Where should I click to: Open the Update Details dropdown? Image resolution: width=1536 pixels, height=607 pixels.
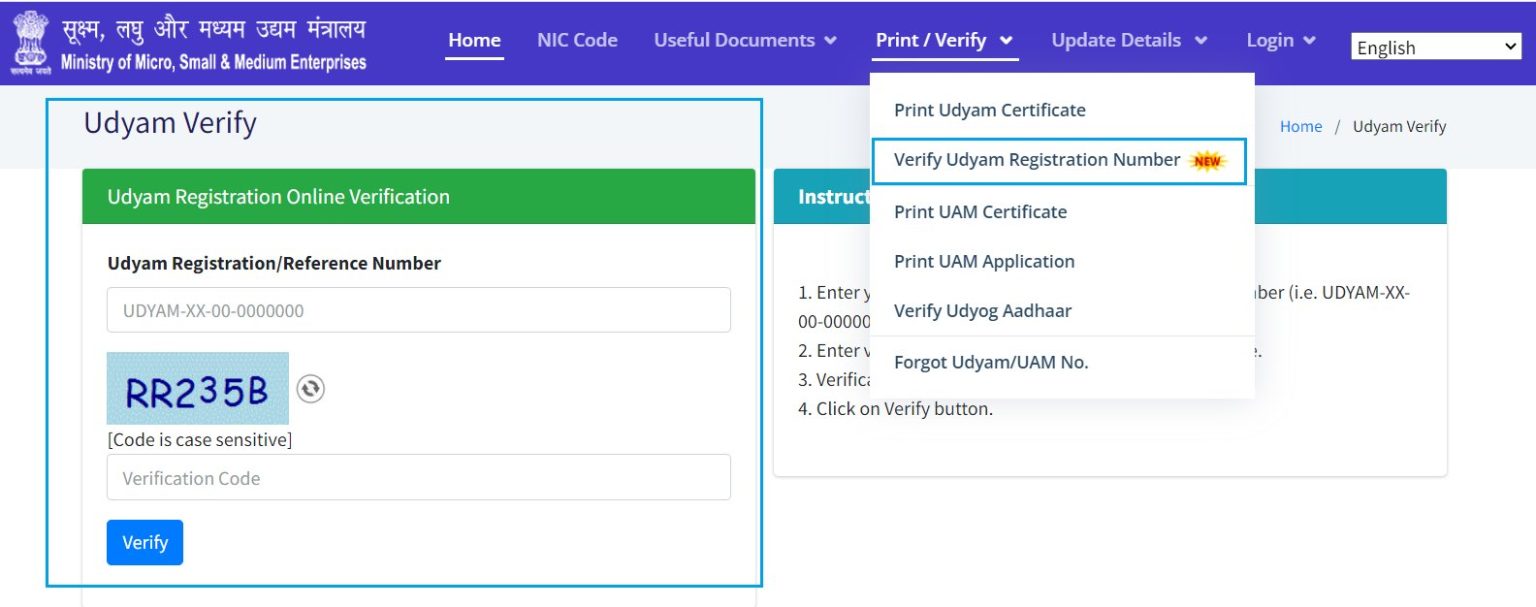coord(1129,41)
